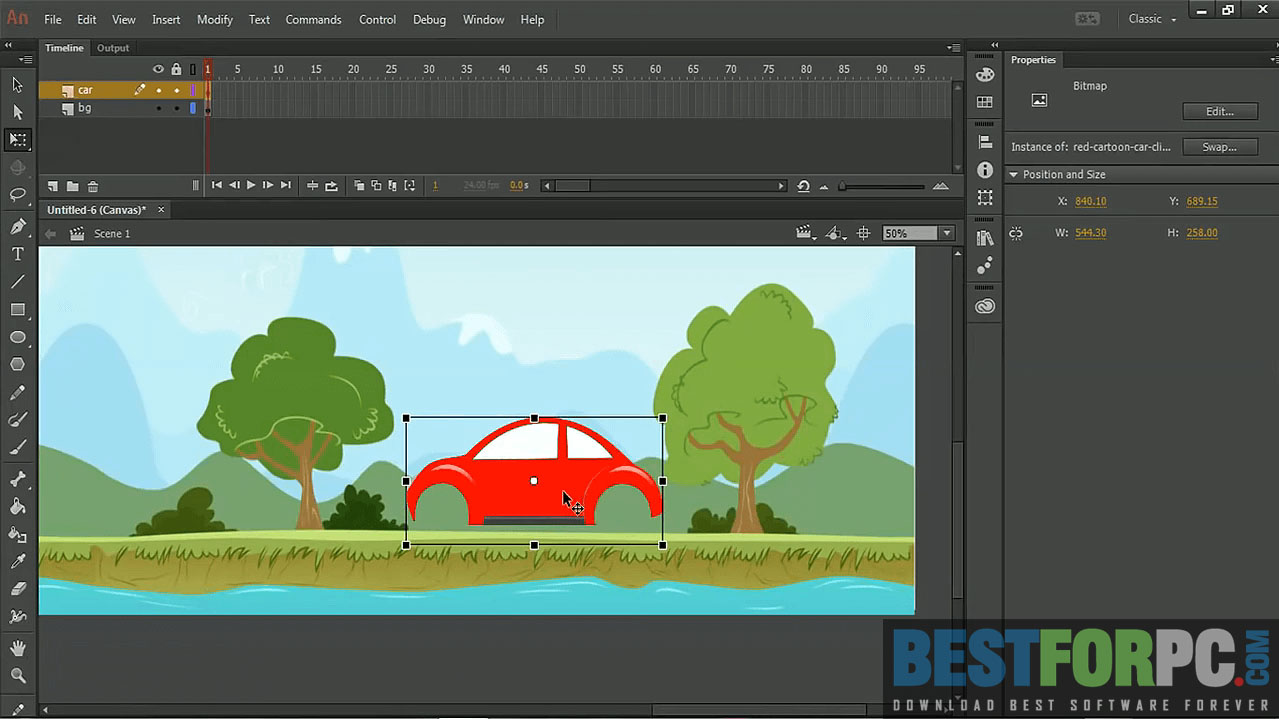Select the Lasso tool
The image size is (1279, 719).
(x=17, y=194)
